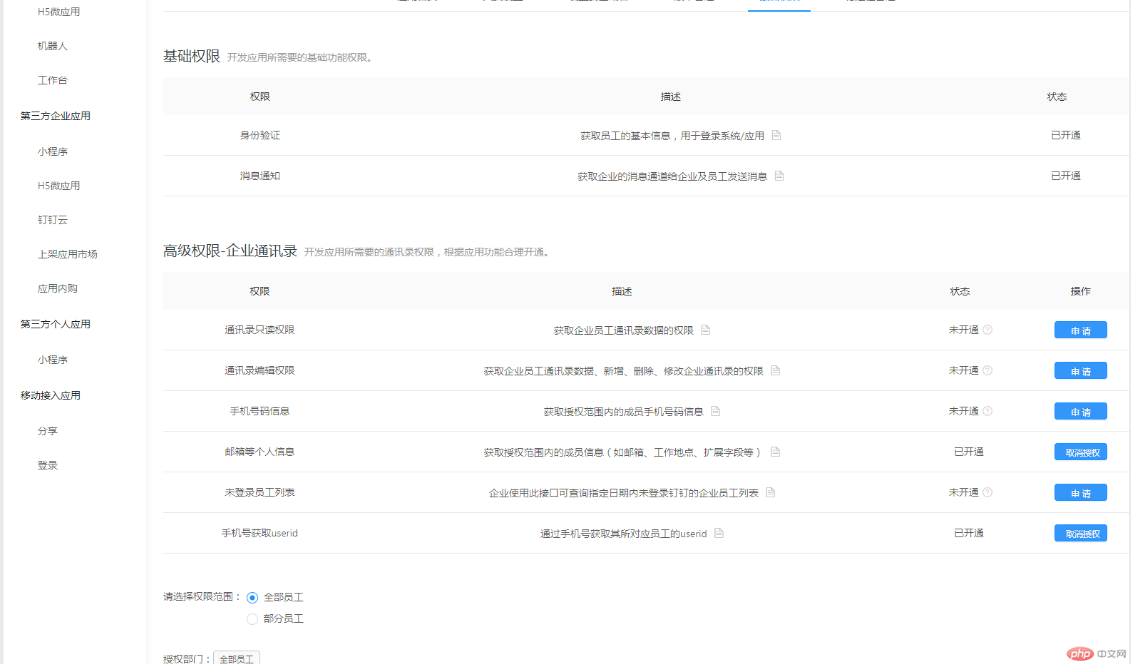Select the 部分员工 permission scope radio
Image resolution: width=1131 pixels, height=664 pixels.
click(252, 618)
